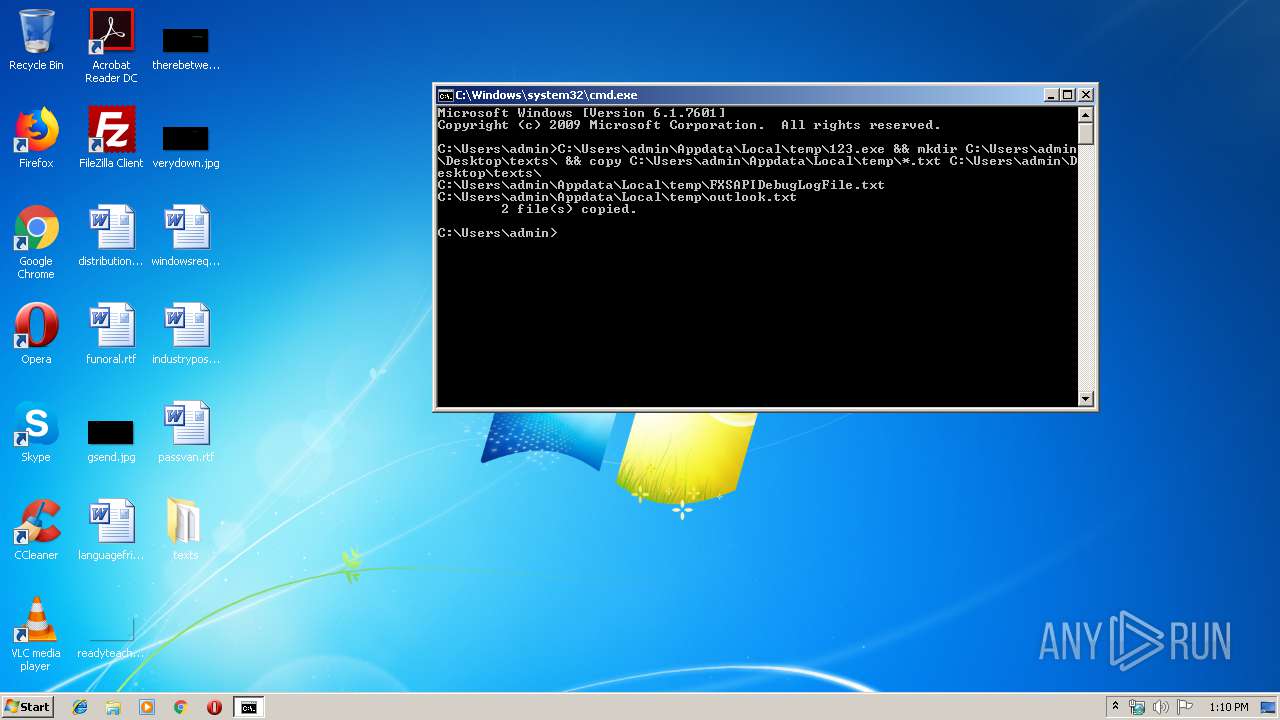Select the cmd.exe taskbar button
This screenshot has width=1280, height=720.
pos(248,707)
